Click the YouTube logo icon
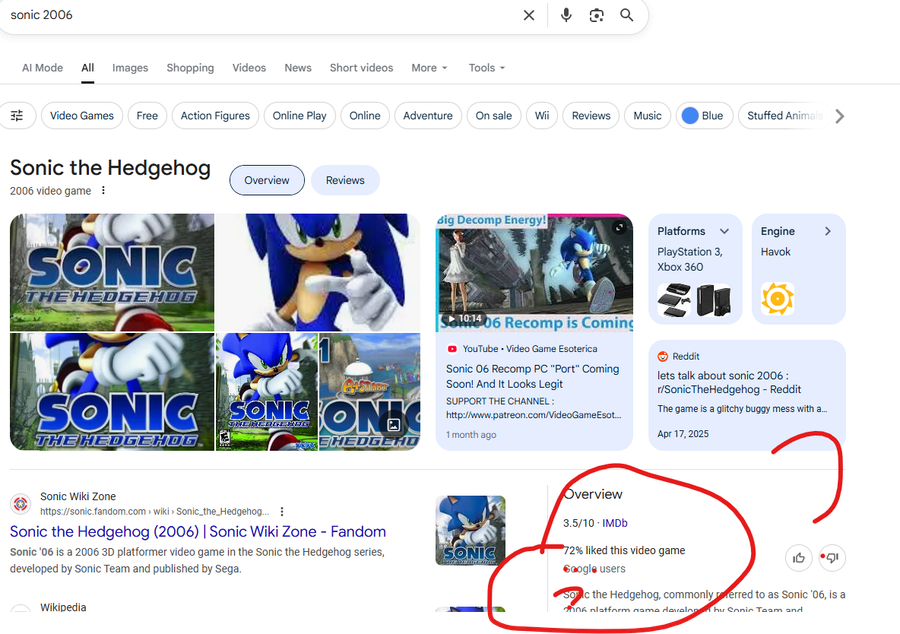Viewport: 900px width, 634px height. click(x=452, y=349)
